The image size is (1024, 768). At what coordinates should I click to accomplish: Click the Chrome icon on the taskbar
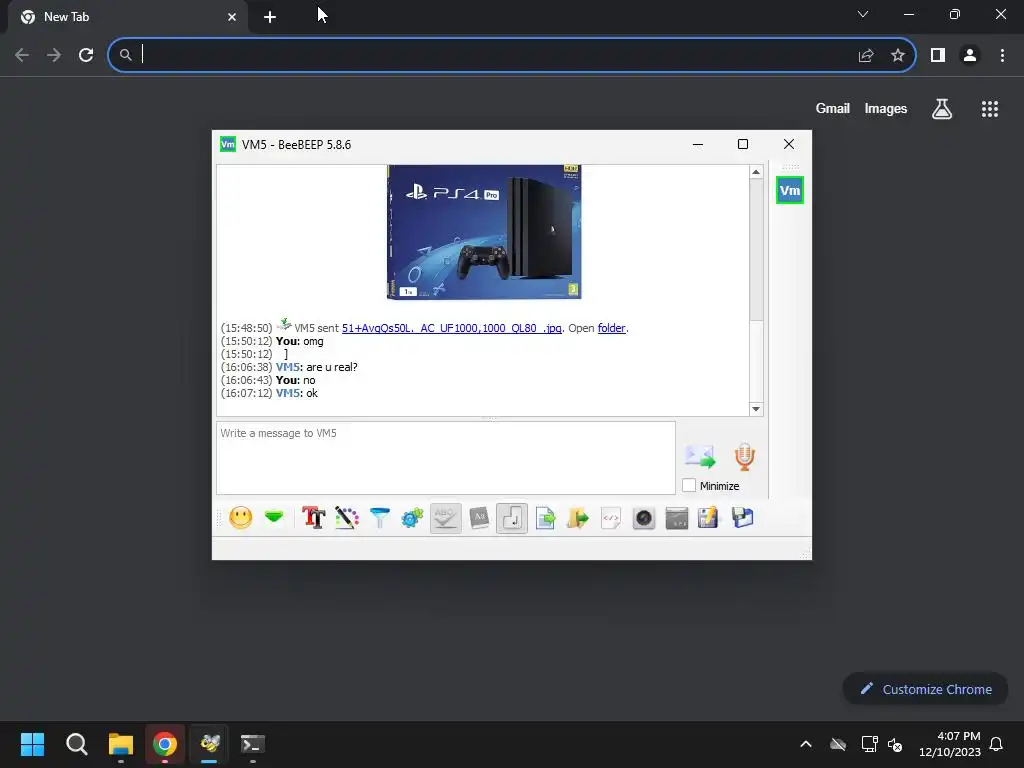pos(165,744)
